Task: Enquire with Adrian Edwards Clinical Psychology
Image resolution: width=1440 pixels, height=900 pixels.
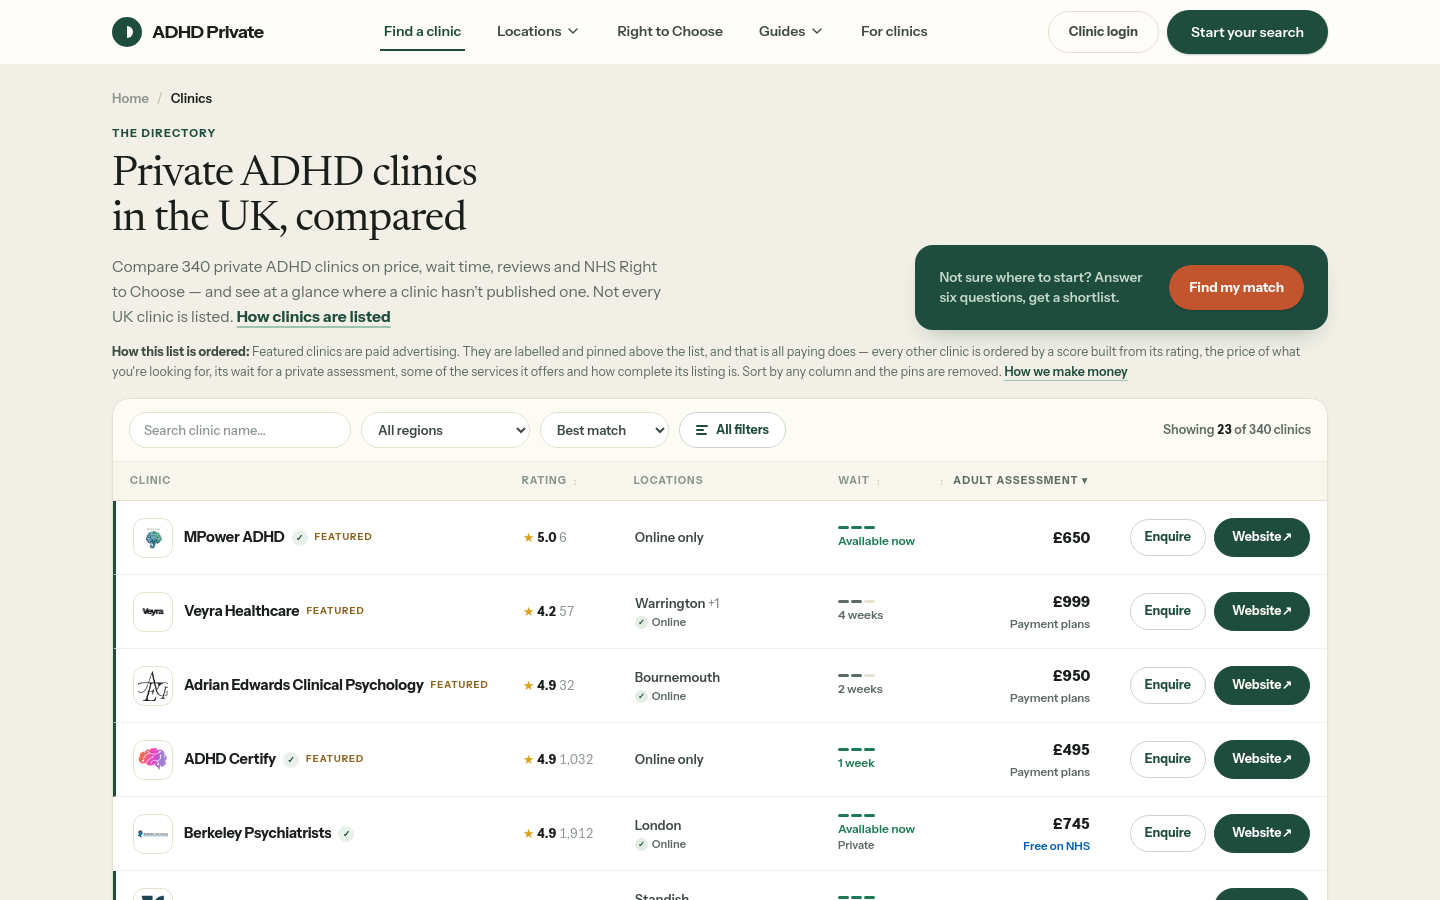Action: click(x=1167, y=686)
